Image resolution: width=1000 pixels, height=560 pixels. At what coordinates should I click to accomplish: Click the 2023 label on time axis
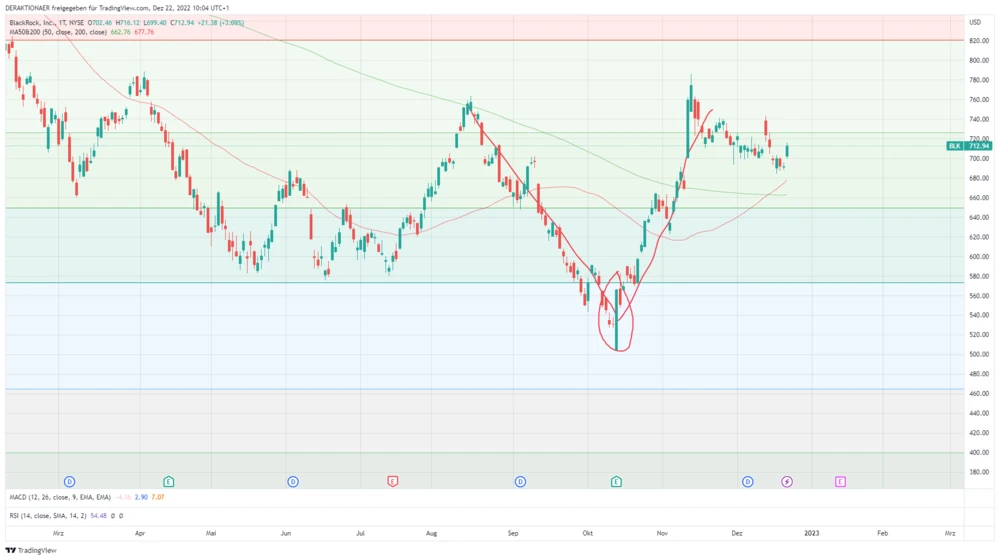811,533
